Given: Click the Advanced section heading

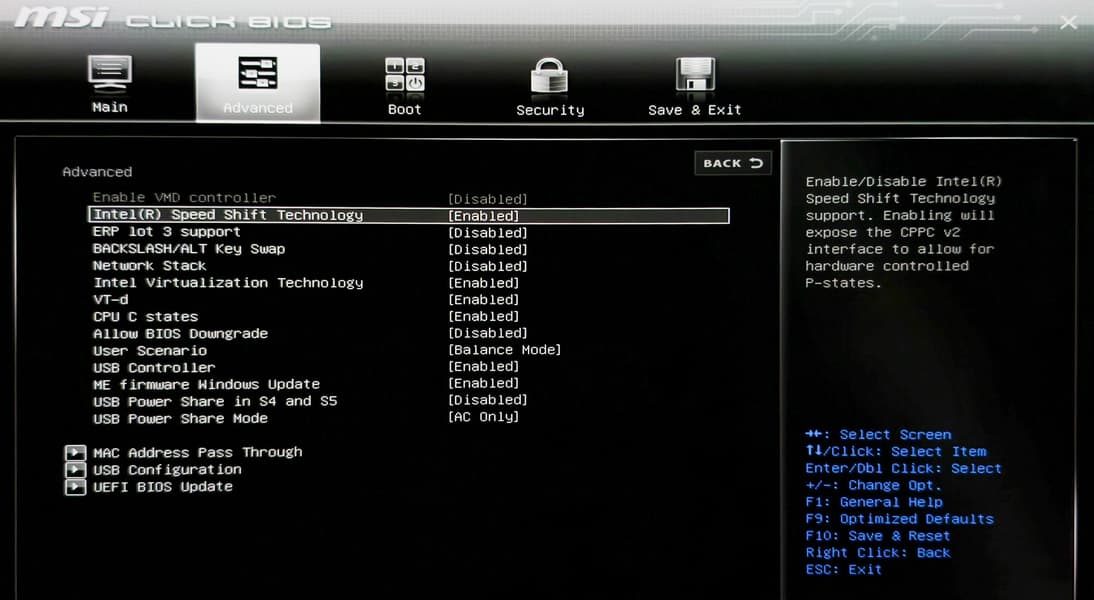Looking at the screenshot, I should click(97, 172).
